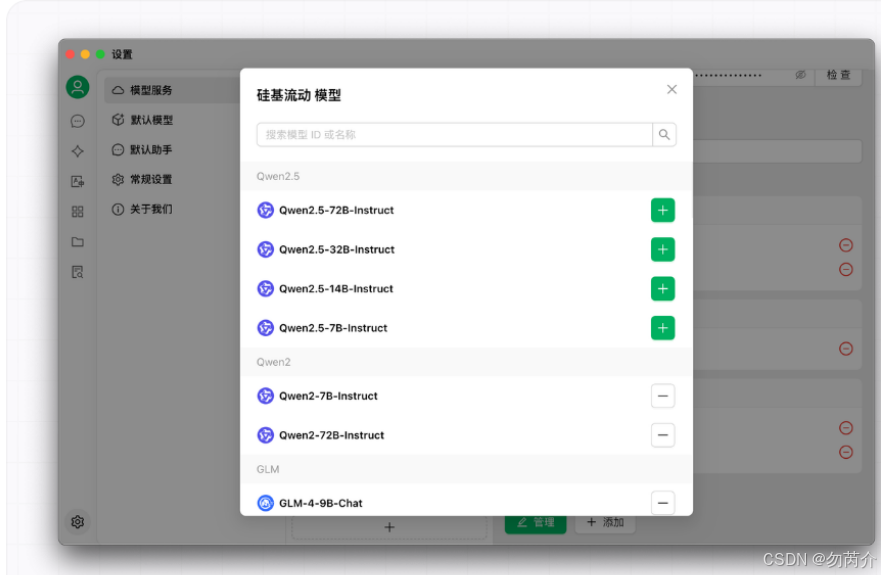Add the Qwen2.5-72B-Instruct model
881x575 pixels.
pos(662,210)
